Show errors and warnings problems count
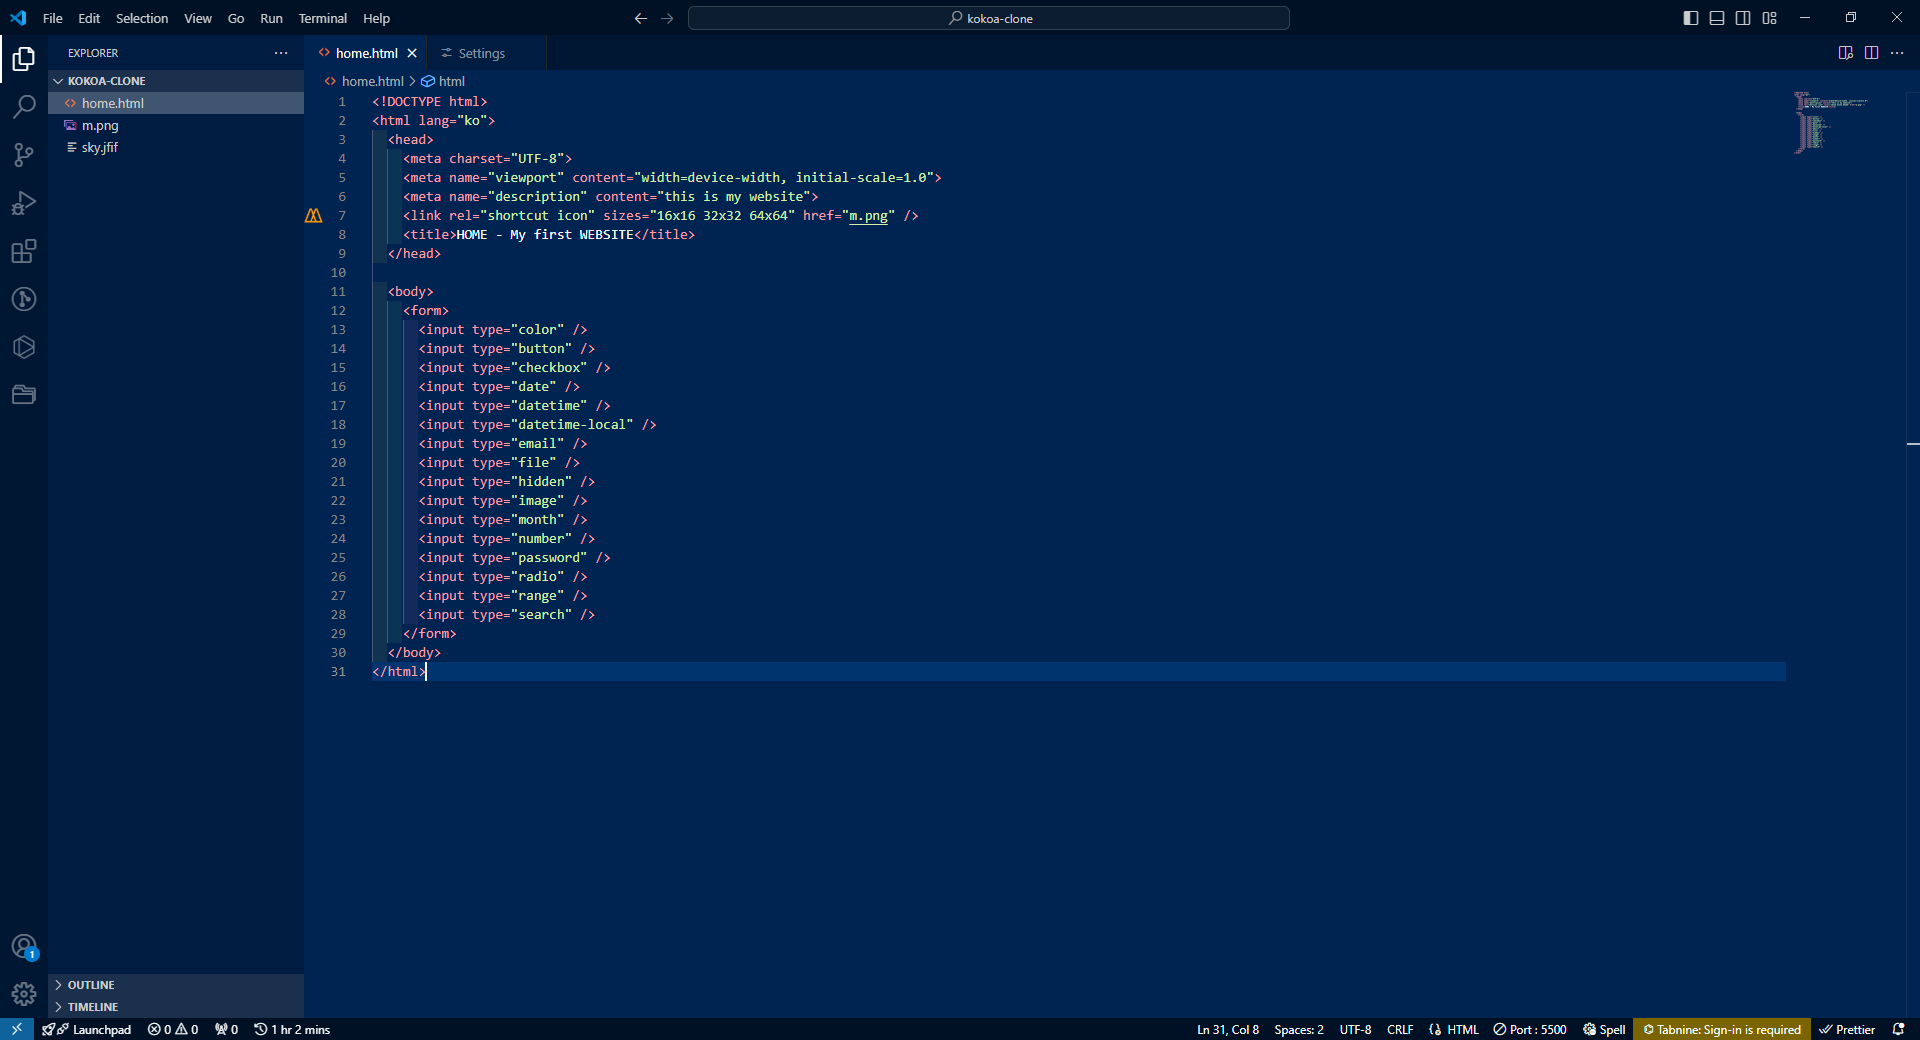This screenshot has width=1920, height=1040. [173, 1029]
